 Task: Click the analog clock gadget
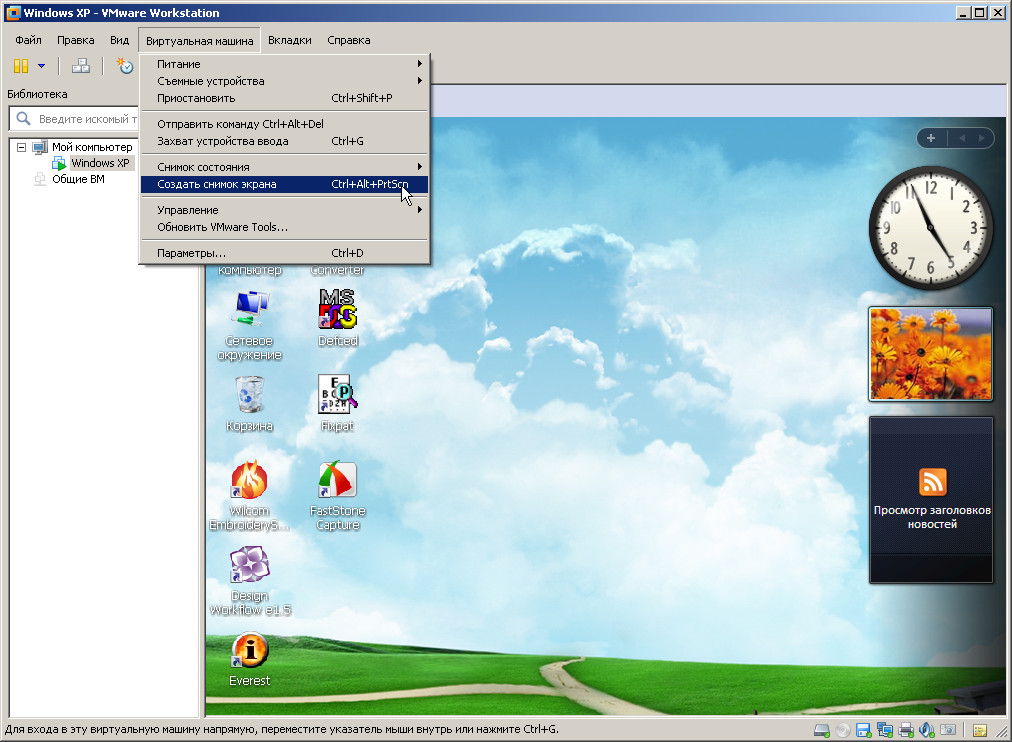(931, 228)
